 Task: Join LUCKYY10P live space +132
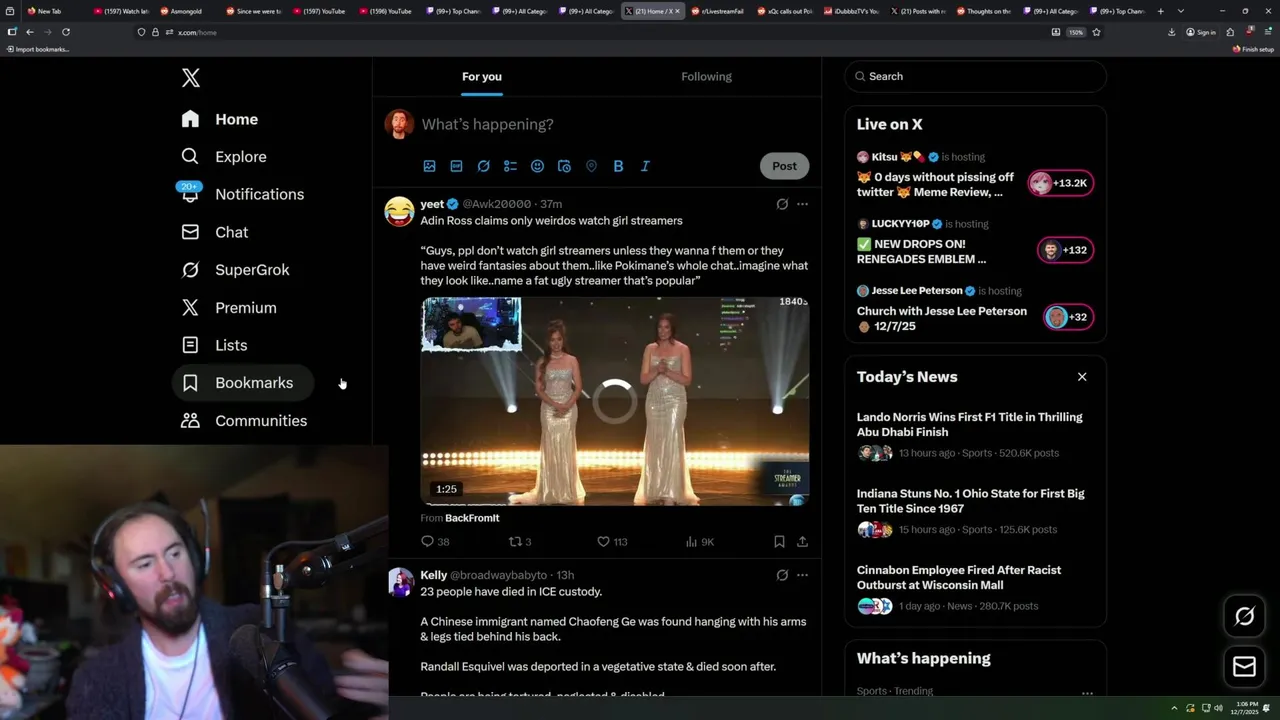pos(1065,250)
